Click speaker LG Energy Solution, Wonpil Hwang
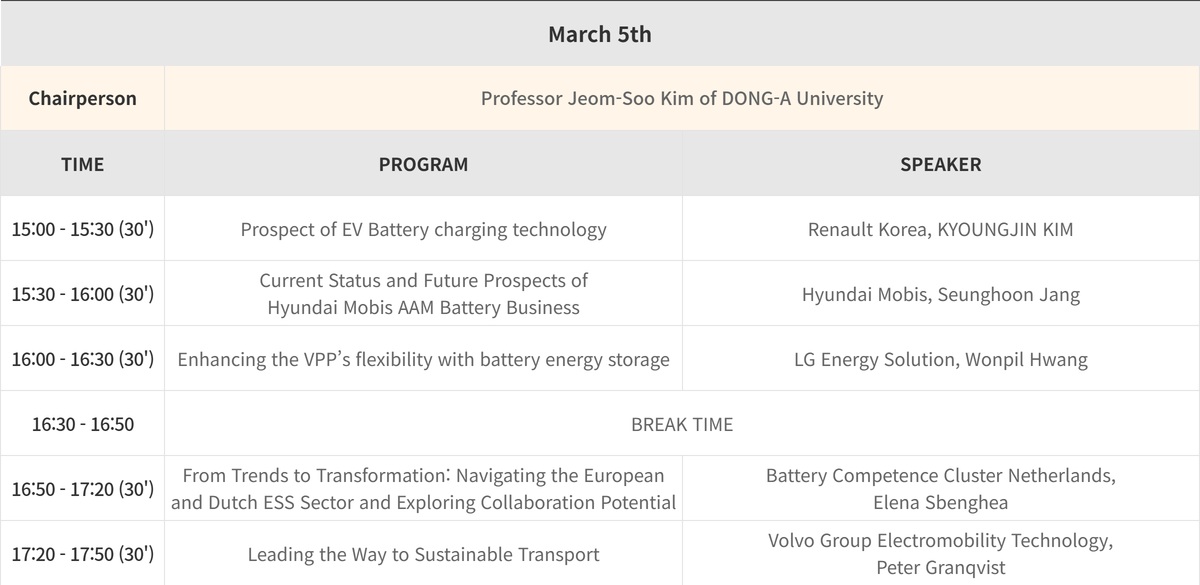 pyautogui.click(x=940, y=359)
